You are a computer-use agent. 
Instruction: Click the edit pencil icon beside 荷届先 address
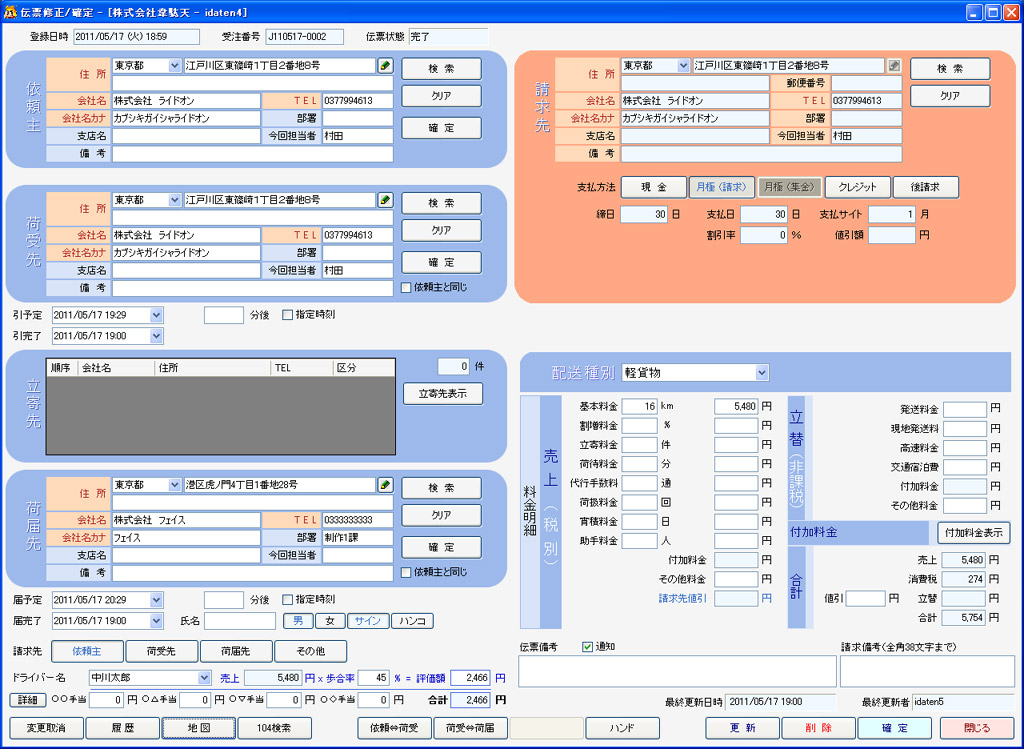[x=385, y=485]
